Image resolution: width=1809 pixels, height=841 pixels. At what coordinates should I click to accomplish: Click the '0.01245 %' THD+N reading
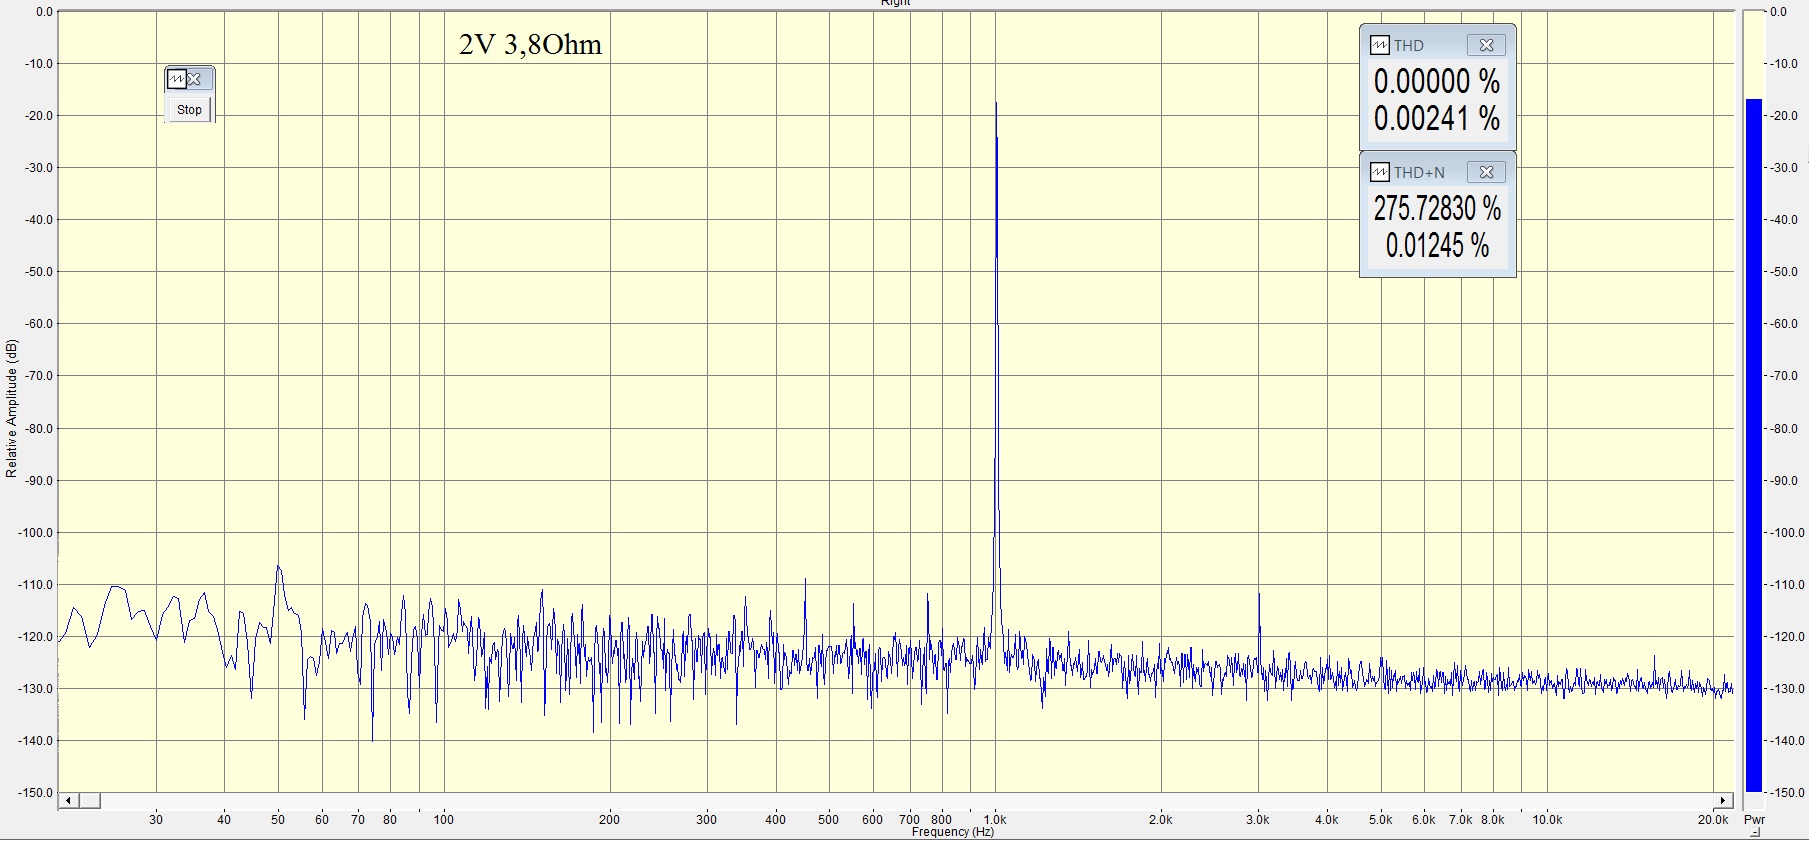1437,245
